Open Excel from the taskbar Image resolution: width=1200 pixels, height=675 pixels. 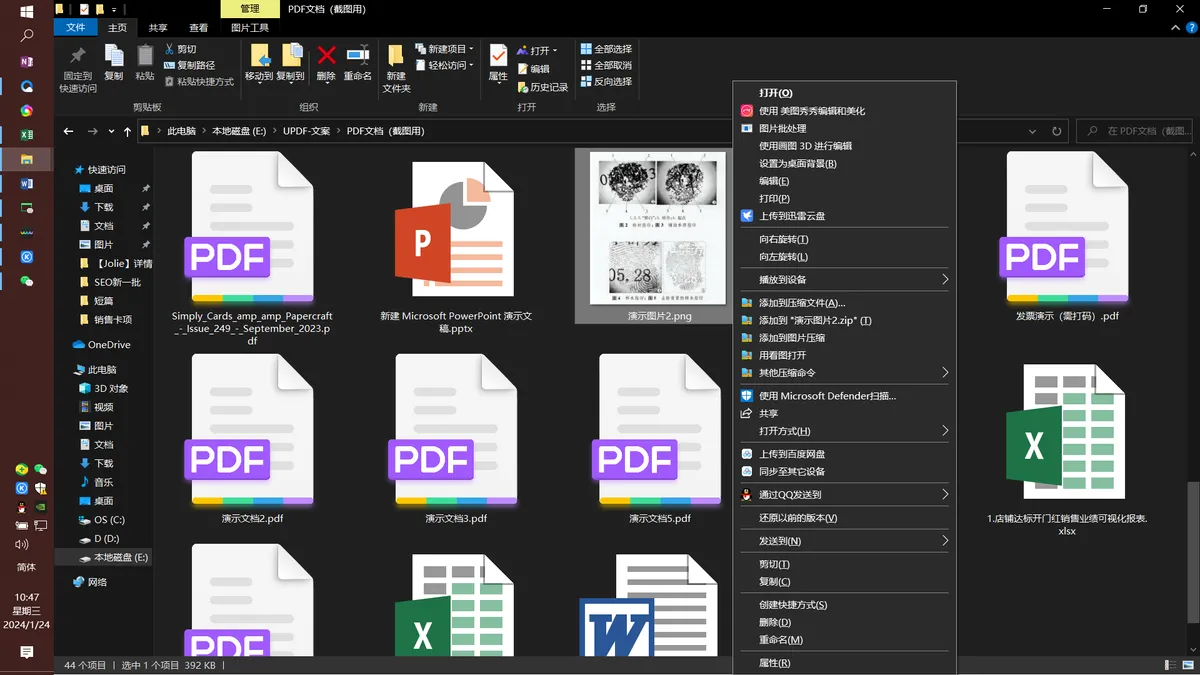26,135
